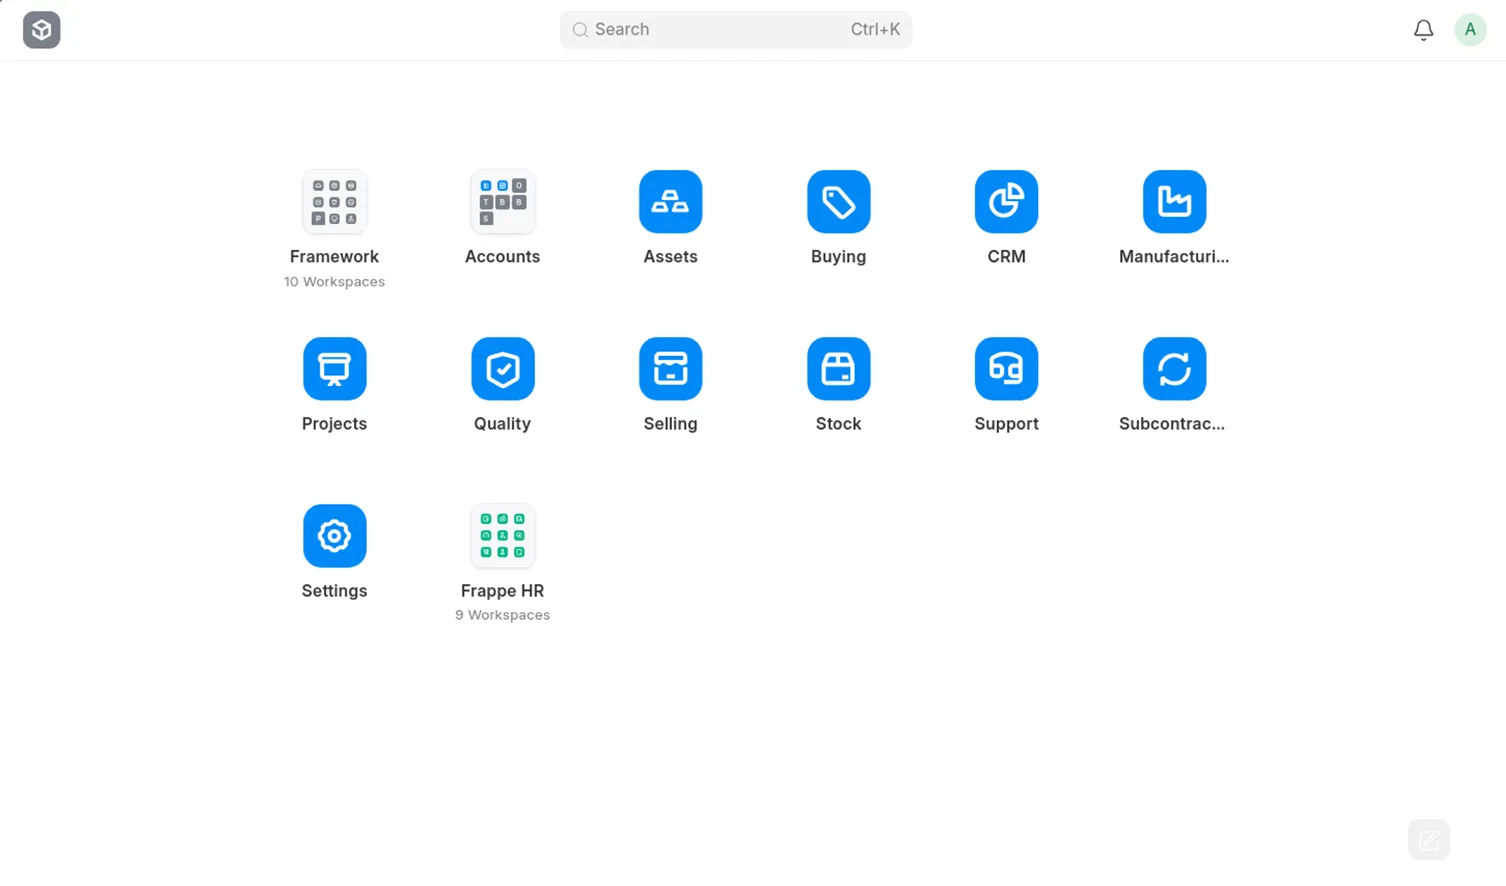
Task: Open the Support headset icon
Action: click(x=1006, y=369)
